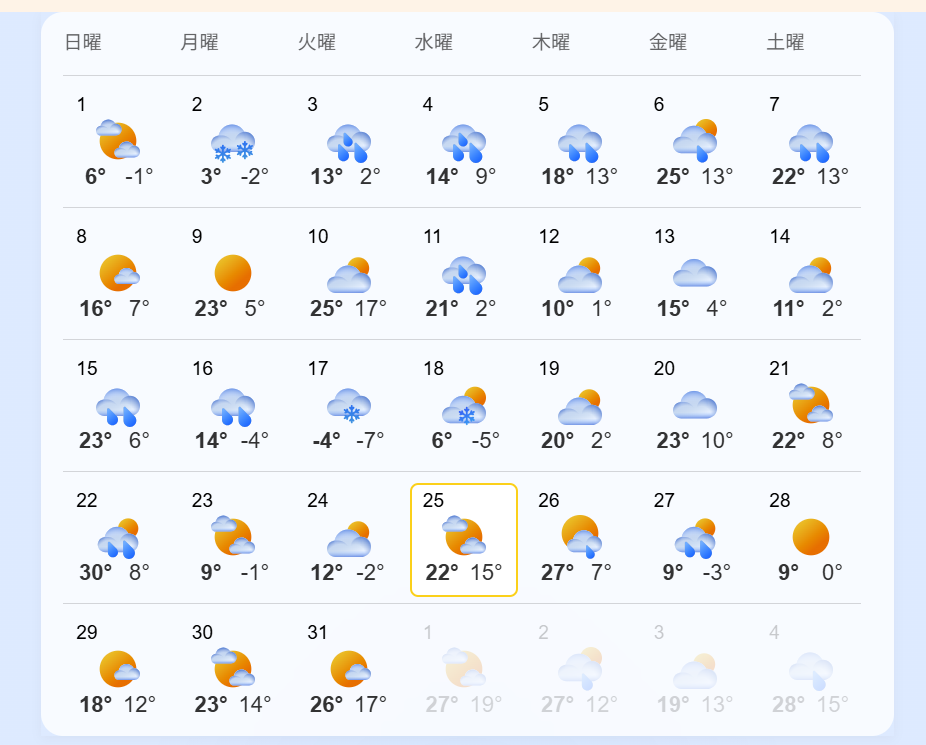
Task: Click the sunny icon on day 9
Action: pyautogui.click(x=233, y=273)
